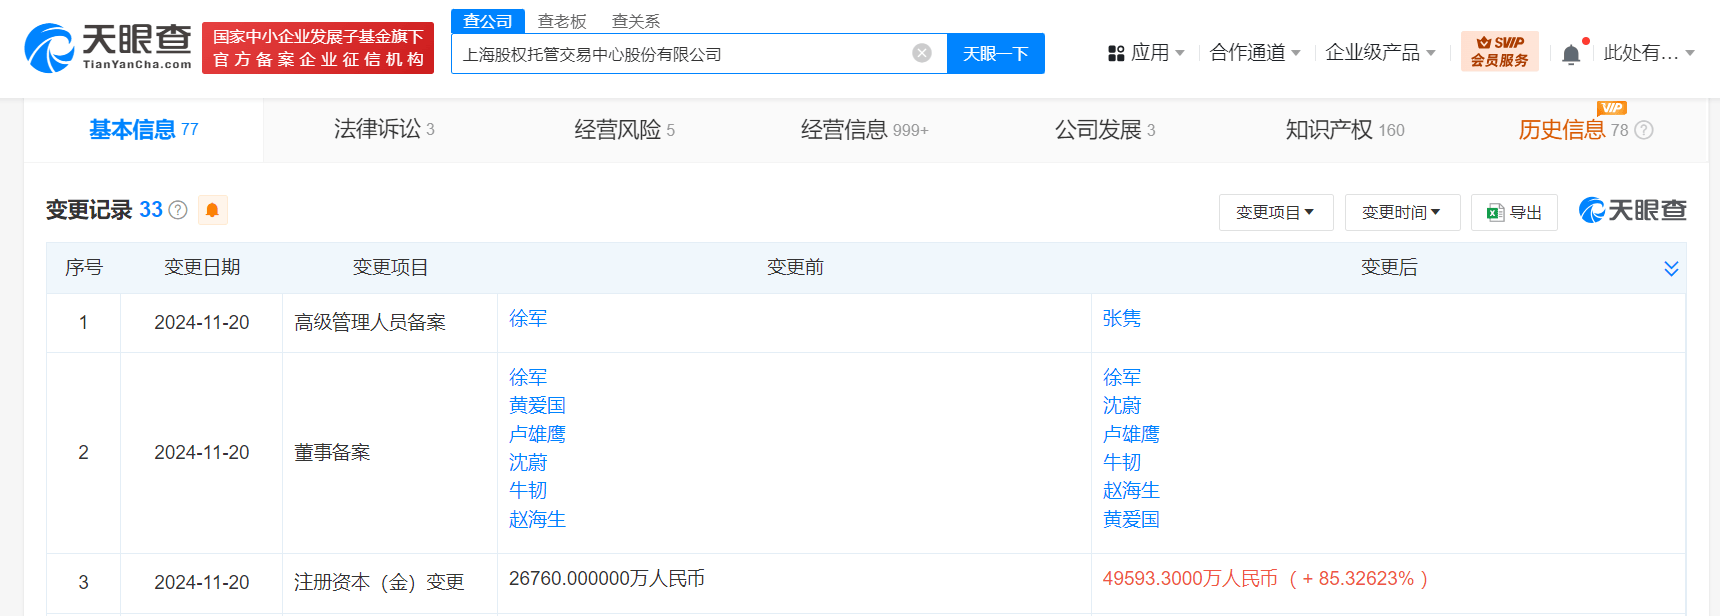Click the 变更日期 column header
The image size is (1720, 616).
[x=202, y=267]
